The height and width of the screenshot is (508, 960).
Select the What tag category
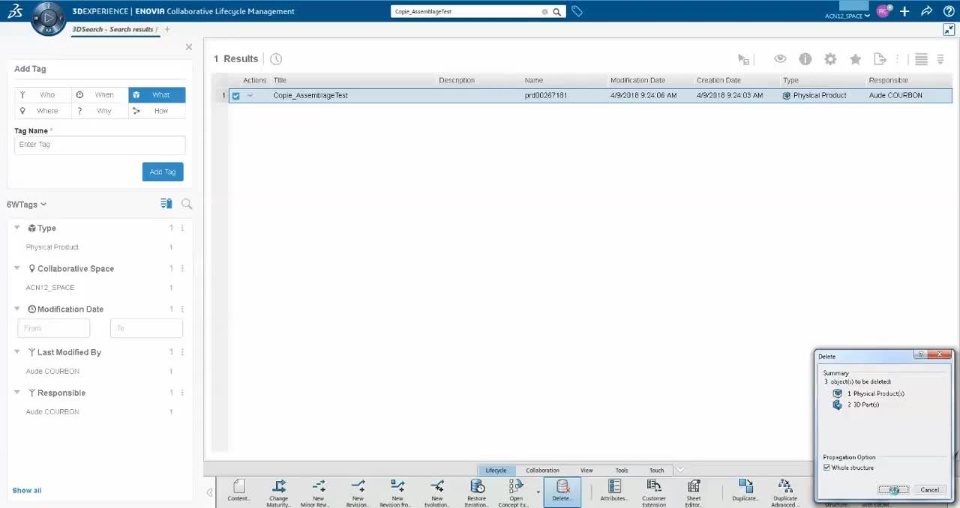point(157,95)
